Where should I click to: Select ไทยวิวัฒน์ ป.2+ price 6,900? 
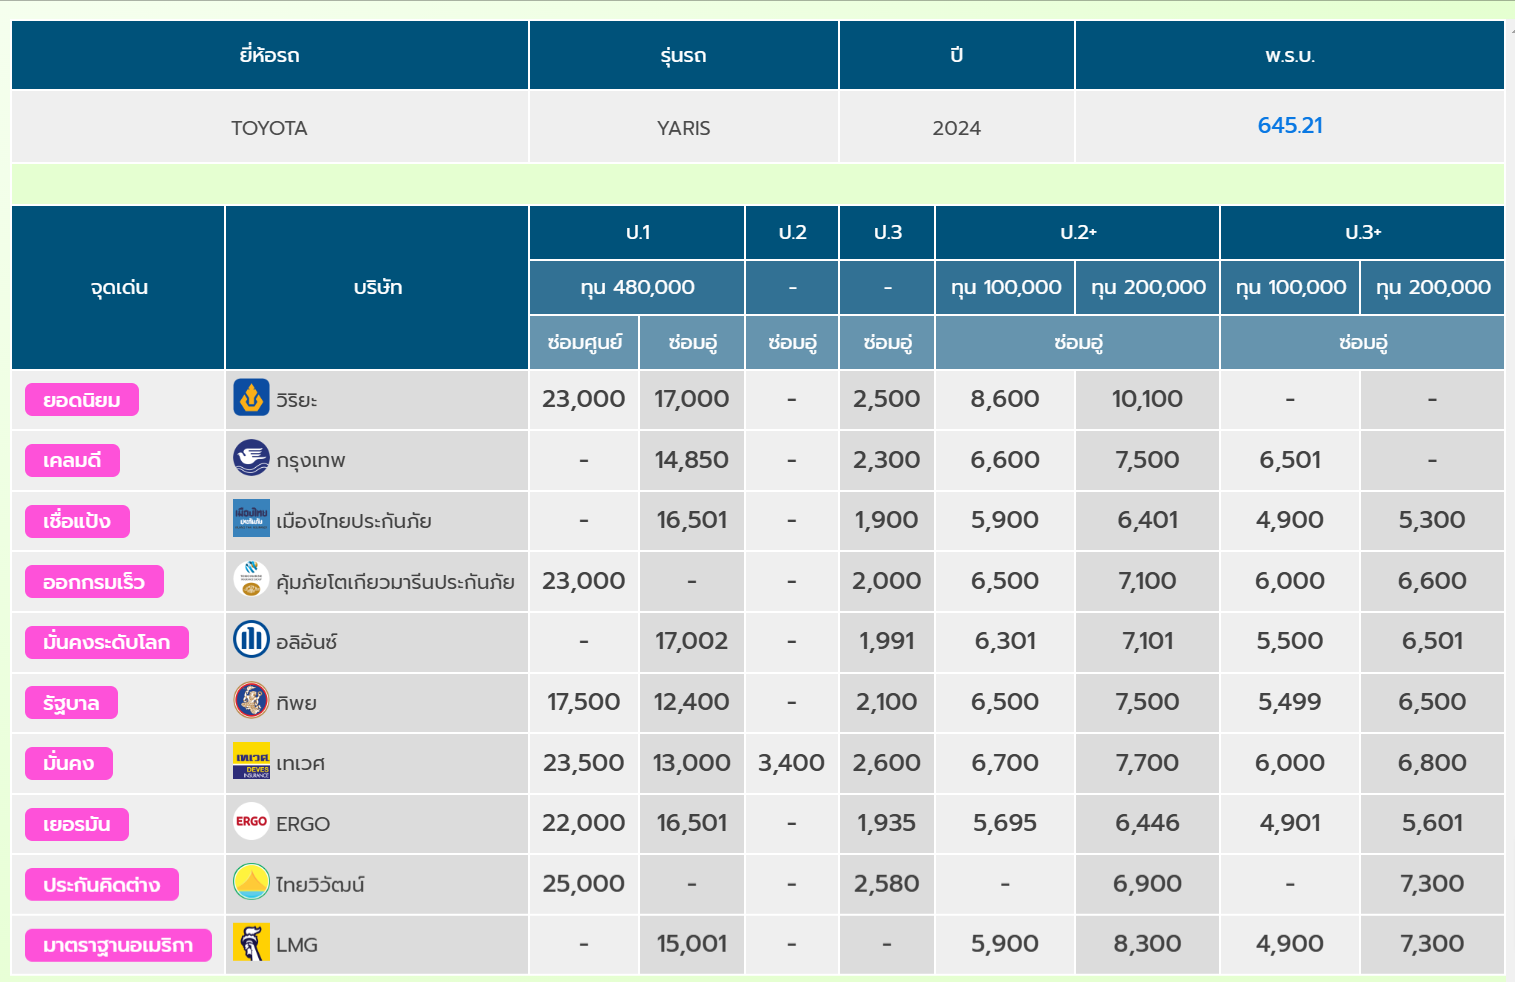(x=1147, y=884)
